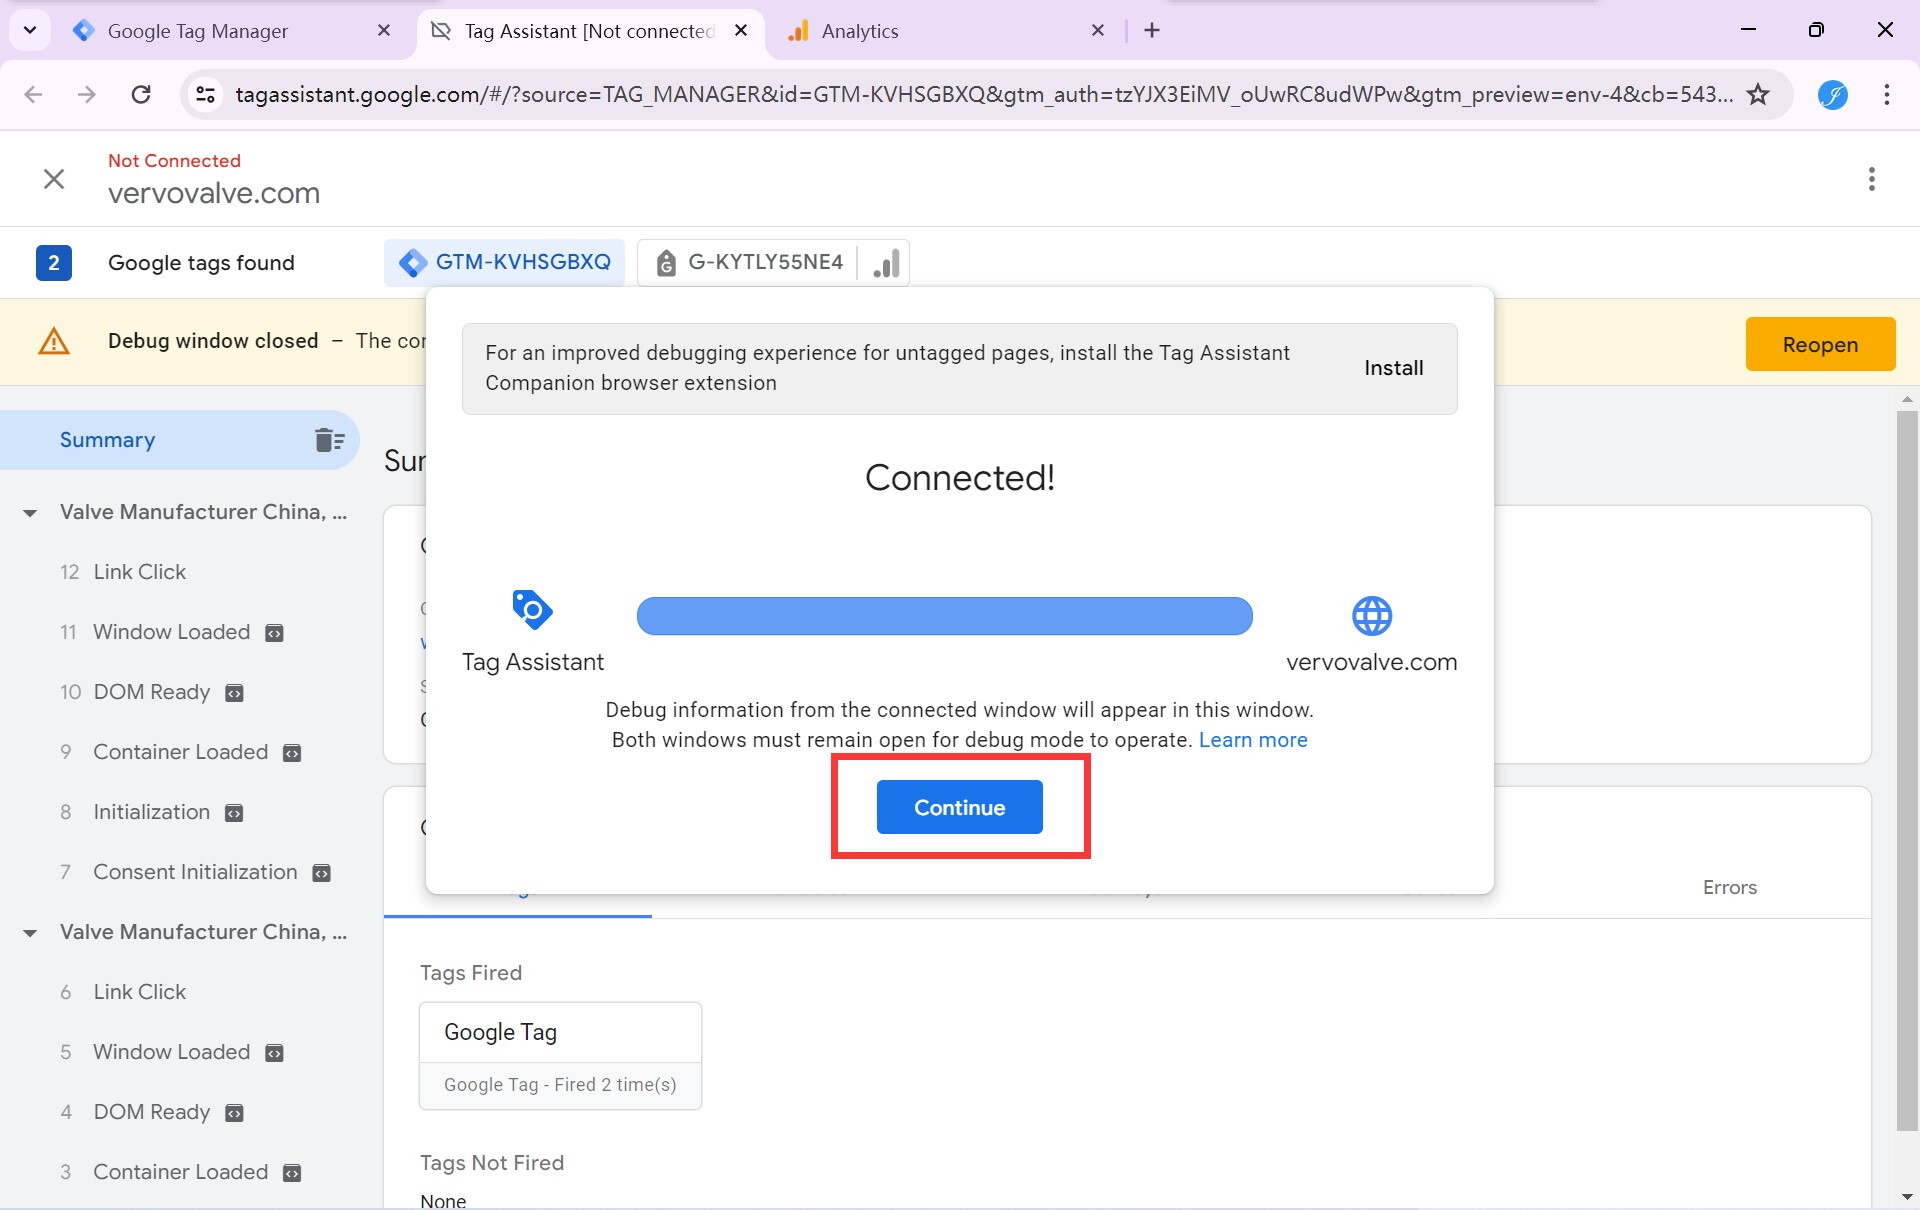Click the 2 Google tags found badge

pyautogui.click(x=54, y=263)
